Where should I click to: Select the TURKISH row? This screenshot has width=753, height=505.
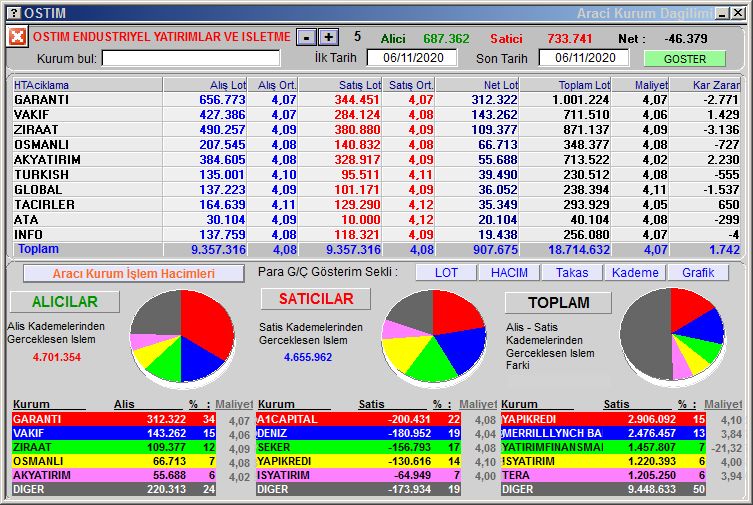376,174
